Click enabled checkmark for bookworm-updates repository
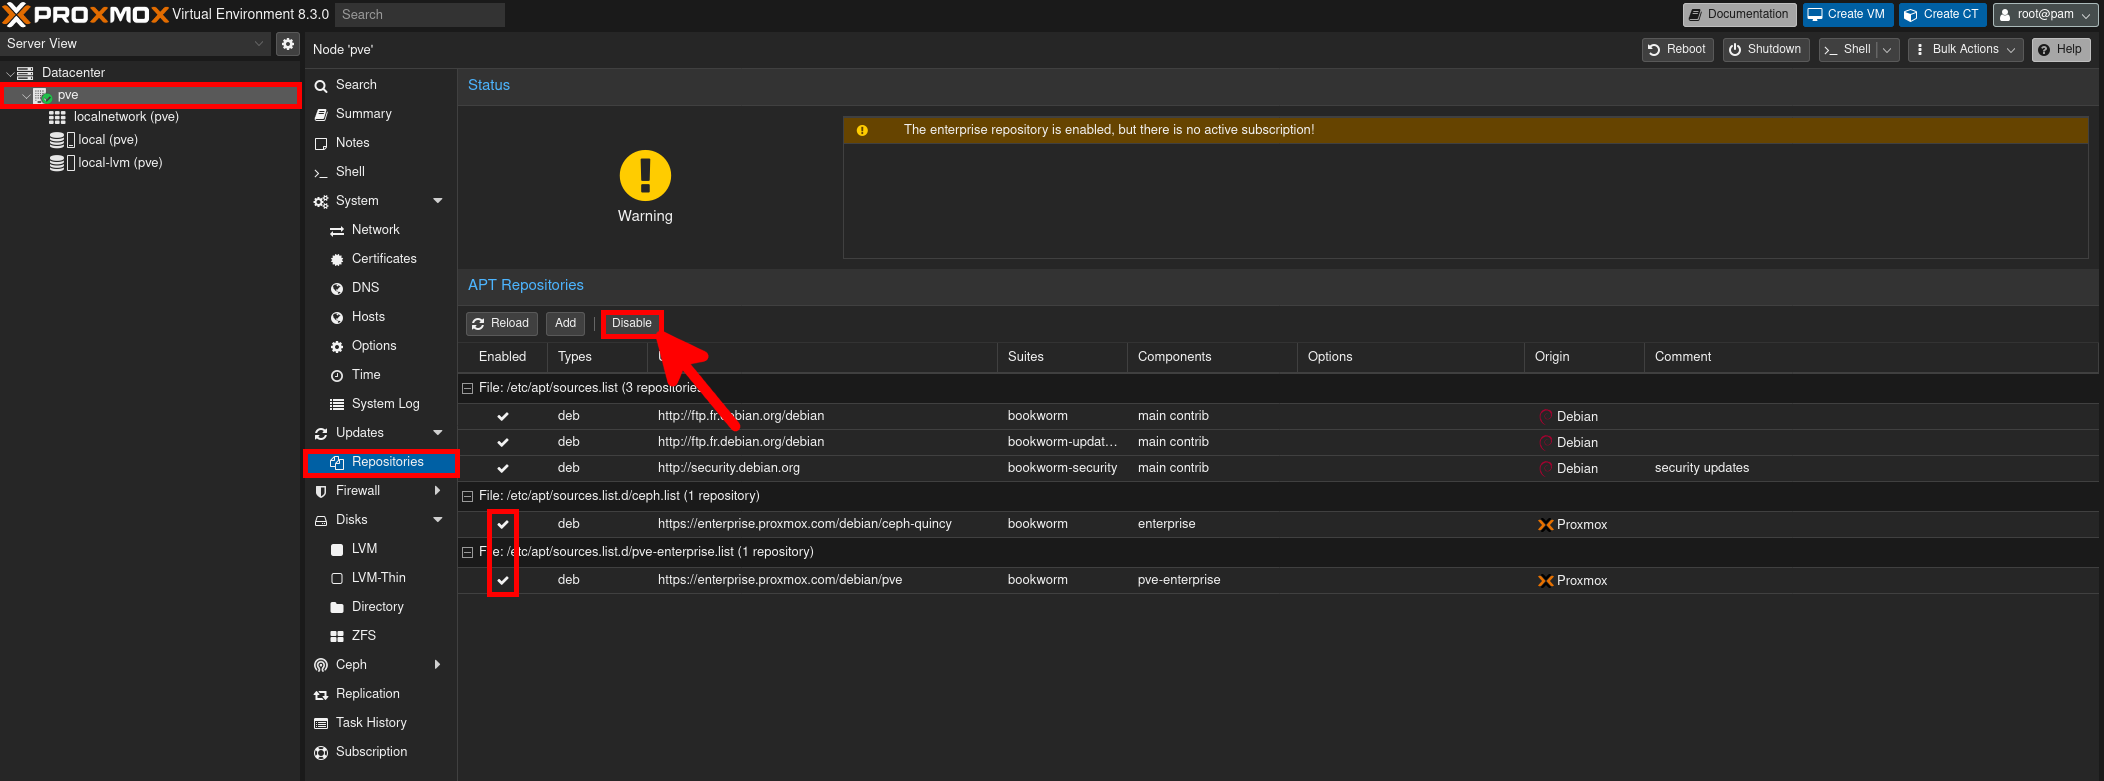The image size is (2104, 781). click(x=503, y=442)
